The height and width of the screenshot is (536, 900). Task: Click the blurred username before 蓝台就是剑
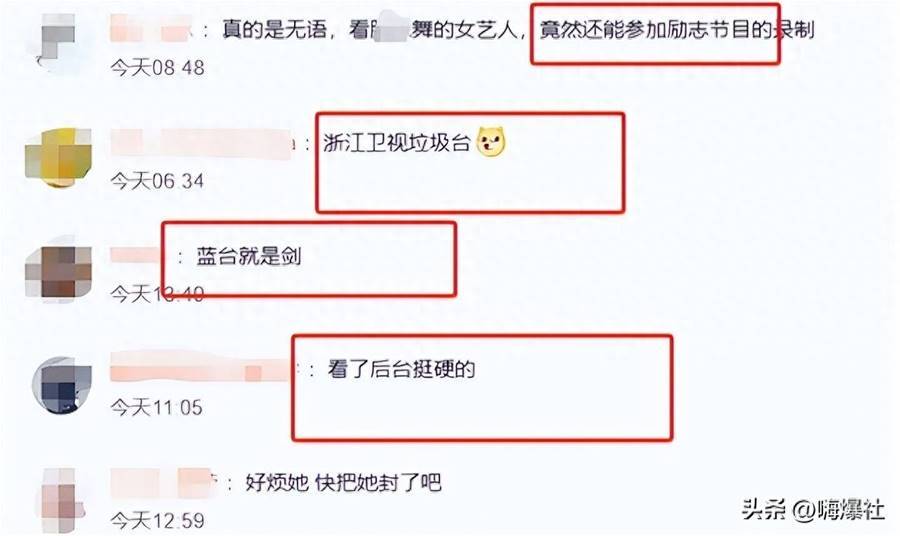(137, 255)
